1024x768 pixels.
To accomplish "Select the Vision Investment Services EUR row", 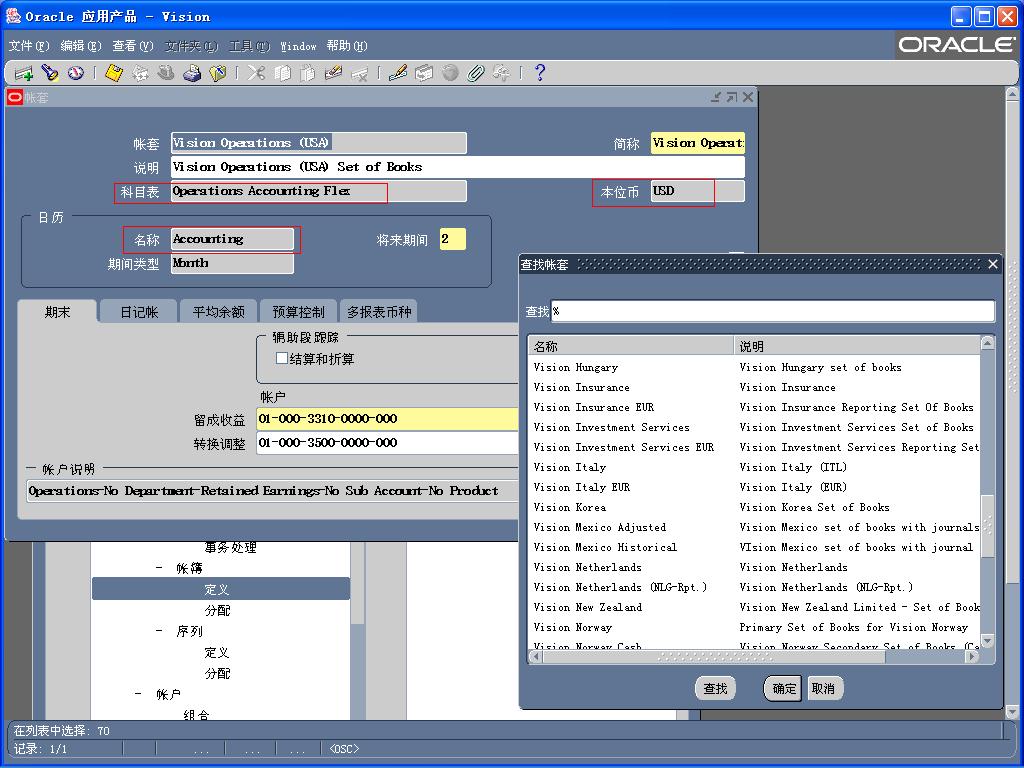I will (x=754, y=447).
